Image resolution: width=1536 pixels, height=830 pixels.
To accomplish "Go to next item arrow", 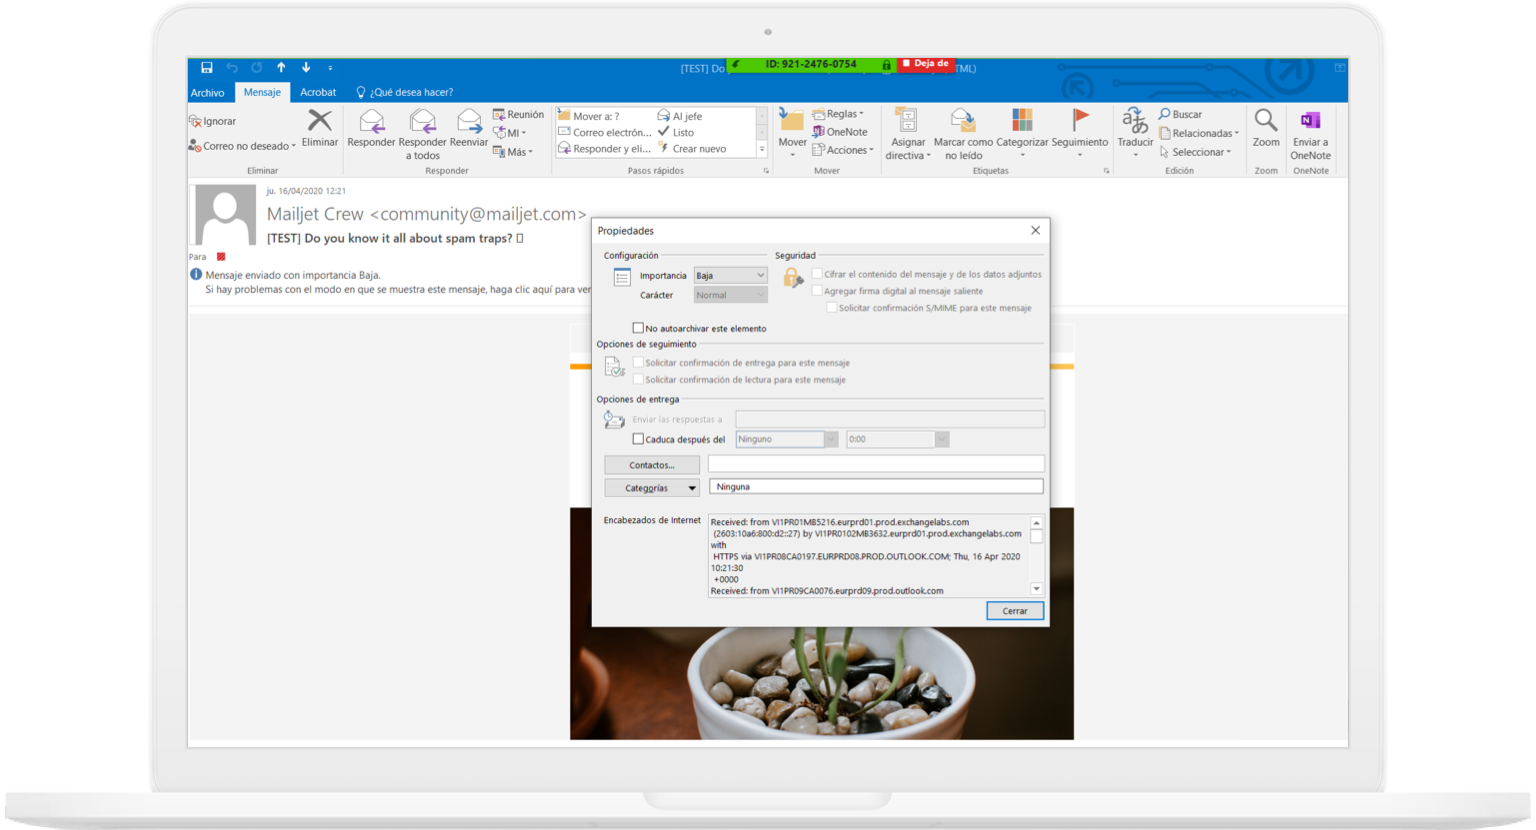I will click(x=306, y=68).
